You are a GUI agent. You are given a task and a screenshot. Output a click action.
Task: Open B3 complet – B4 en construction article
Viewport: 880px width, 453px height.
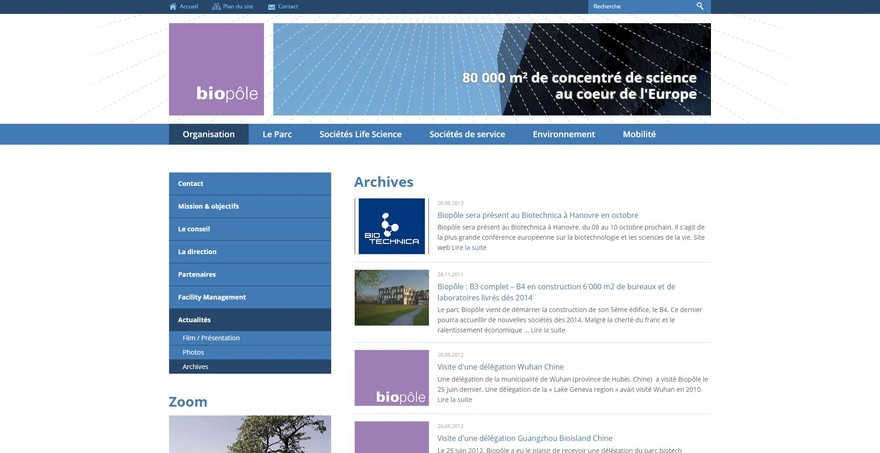pos(556,292)
